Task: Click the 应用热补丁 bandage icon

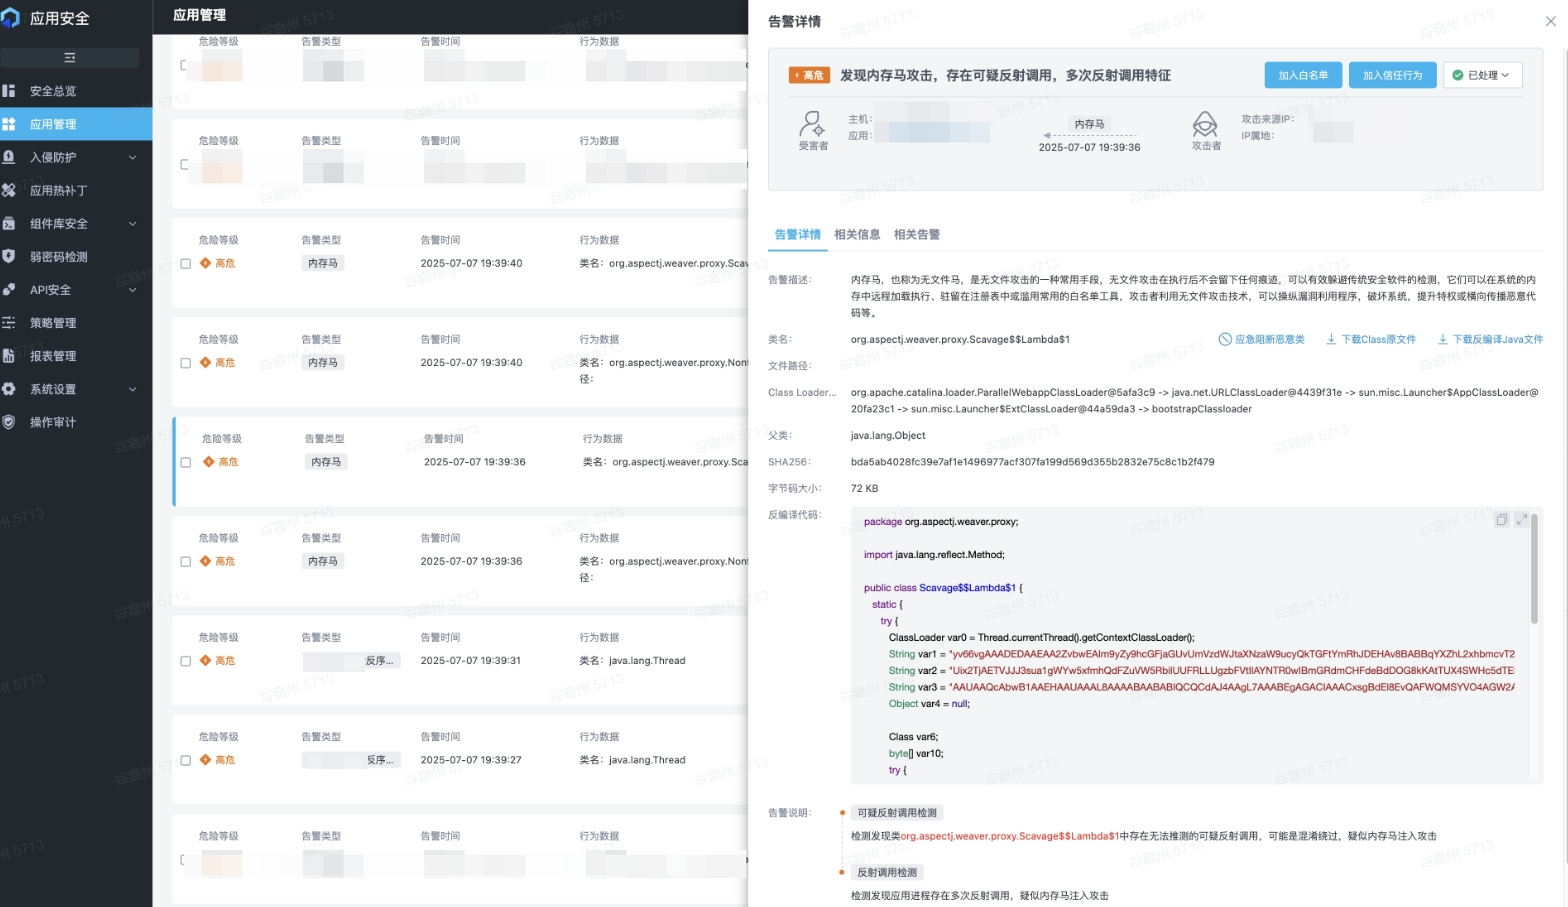Action: 9,190
